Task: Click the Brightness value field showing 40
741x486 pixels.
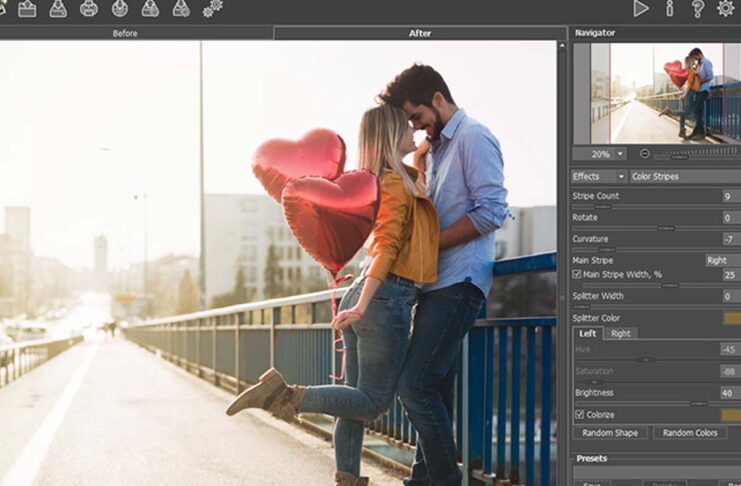Action: coord(731,392)
